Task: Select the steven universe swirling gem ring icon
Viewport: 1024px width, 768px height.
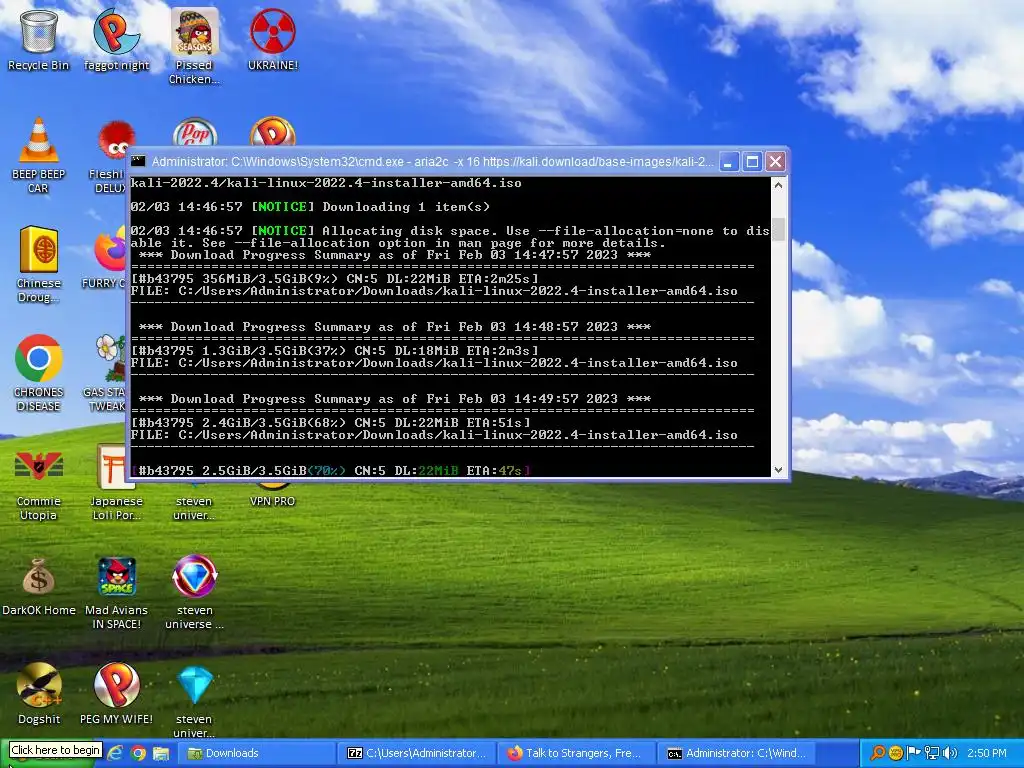Action: [194, 592]
